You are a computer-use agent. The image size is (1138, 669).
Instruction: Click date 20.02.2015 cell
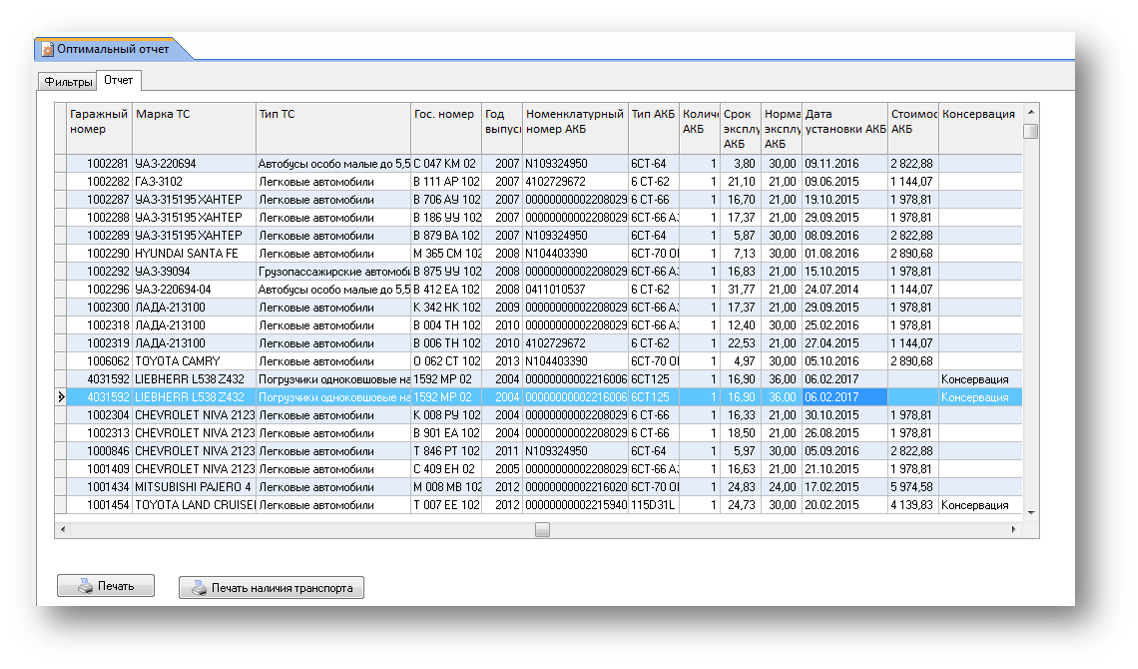click(845, 505)
